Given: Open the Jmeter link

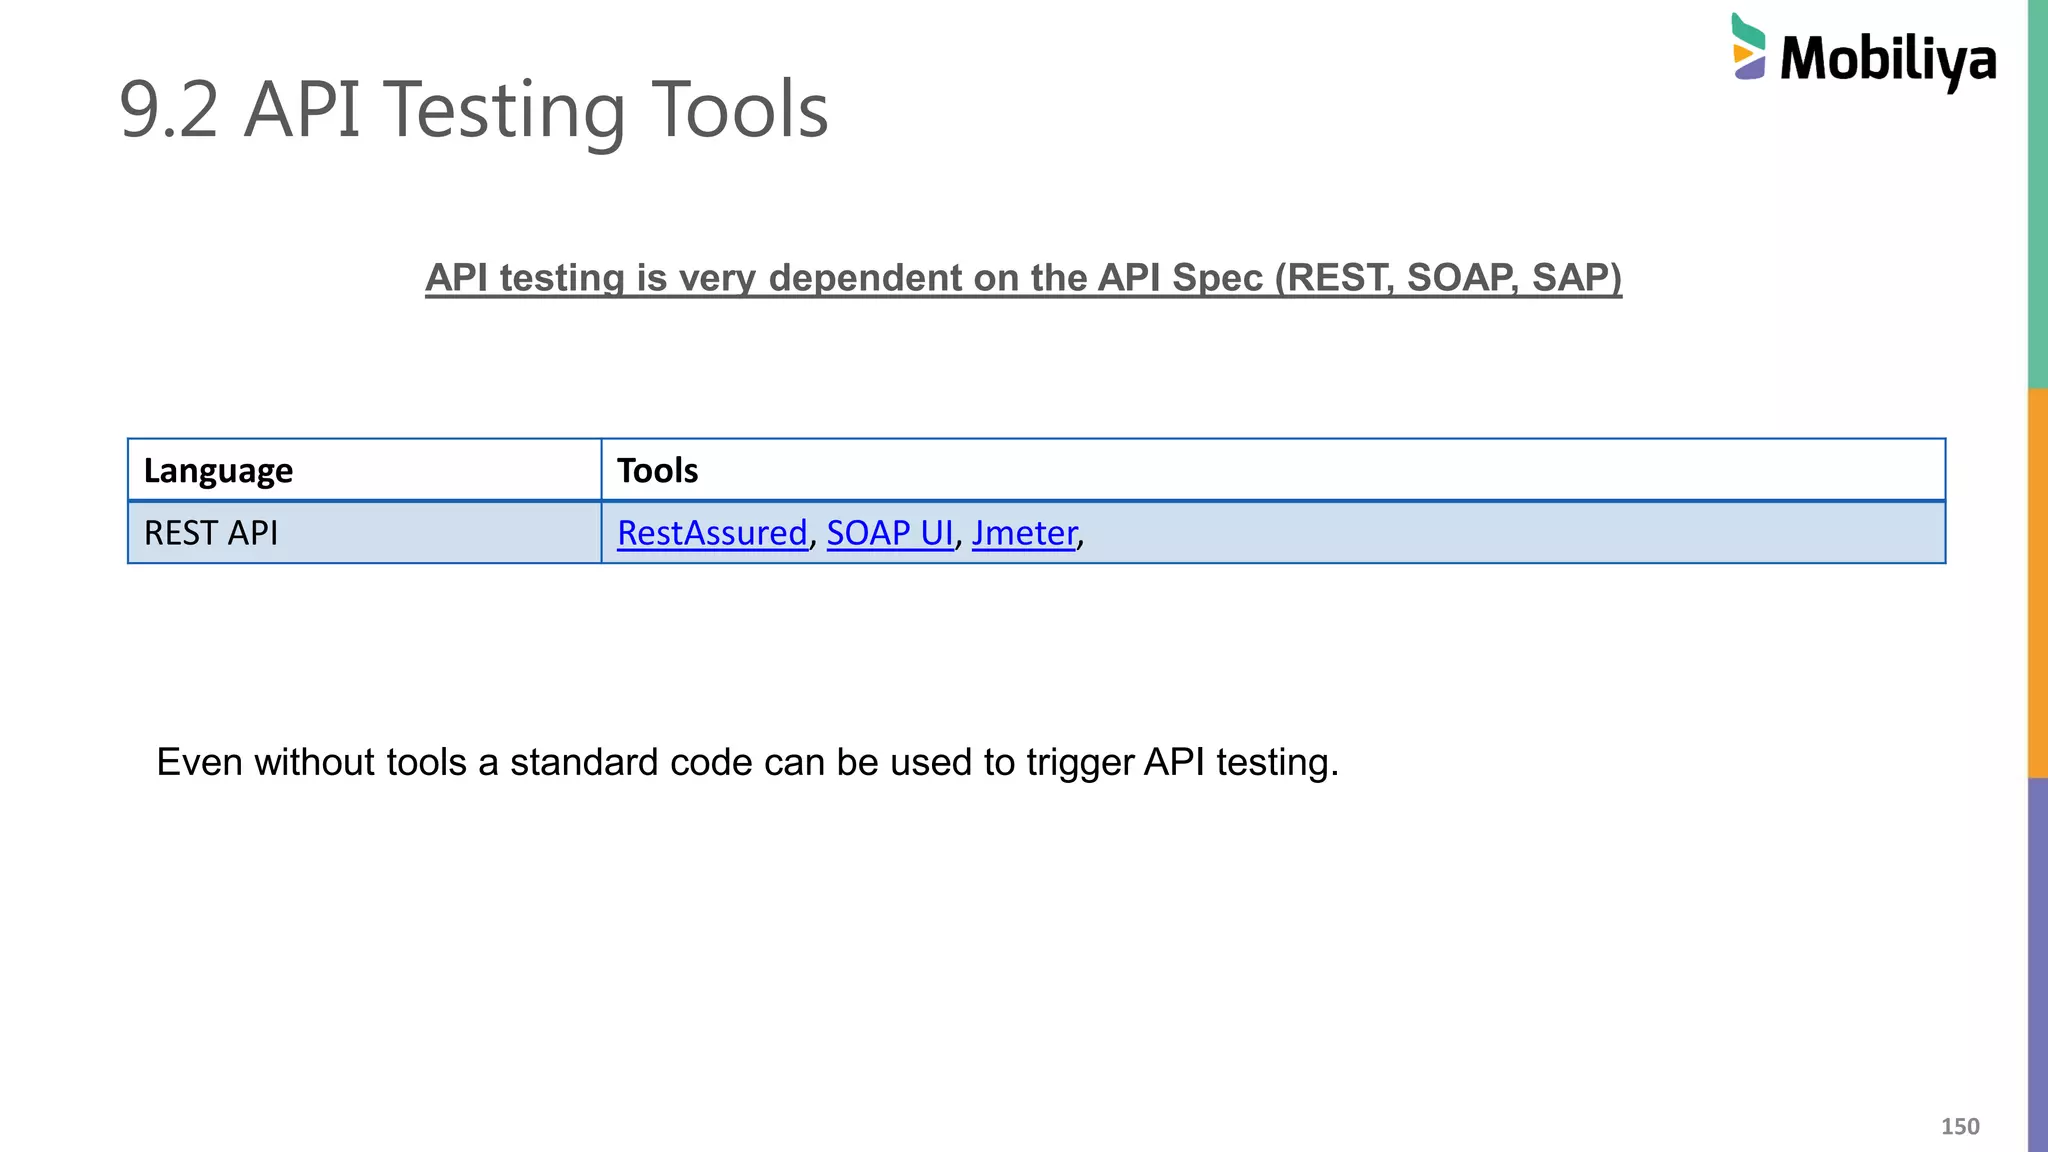Looking at the screenshot, I should [1024, 533].
